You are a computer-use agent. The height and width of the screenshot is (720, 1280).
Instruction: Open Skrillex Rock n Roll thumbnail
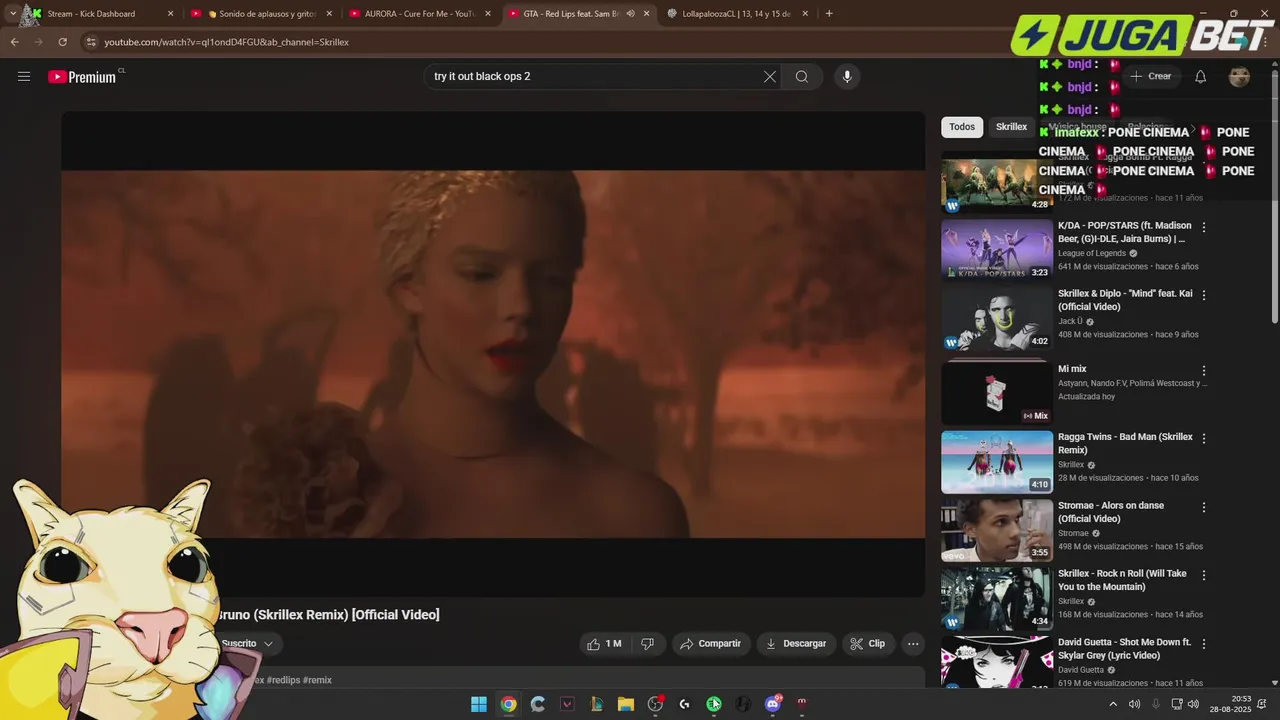997,598
